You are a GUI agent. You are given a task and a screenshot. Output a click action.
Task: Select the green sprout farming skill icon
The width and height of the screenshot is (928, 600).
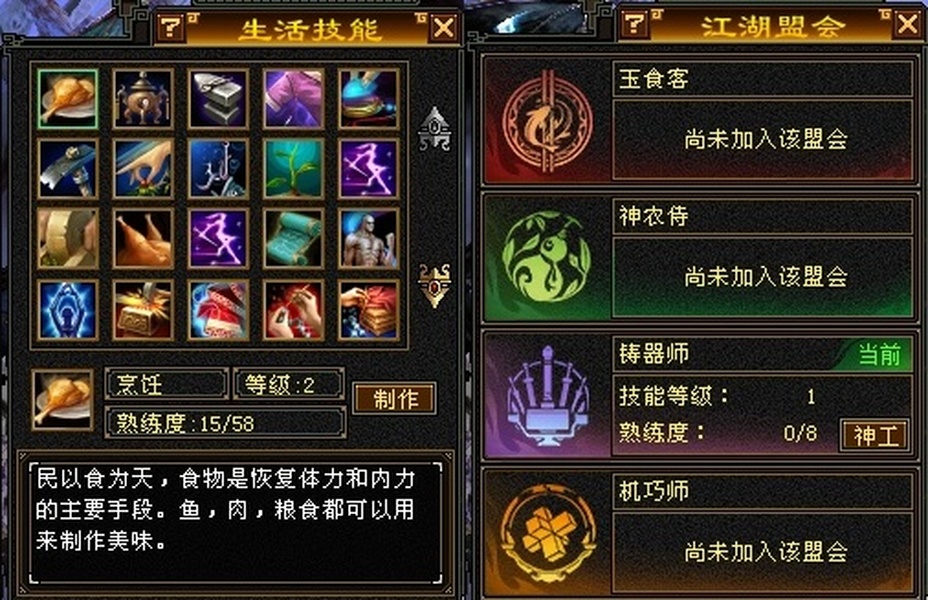[294, 169]
